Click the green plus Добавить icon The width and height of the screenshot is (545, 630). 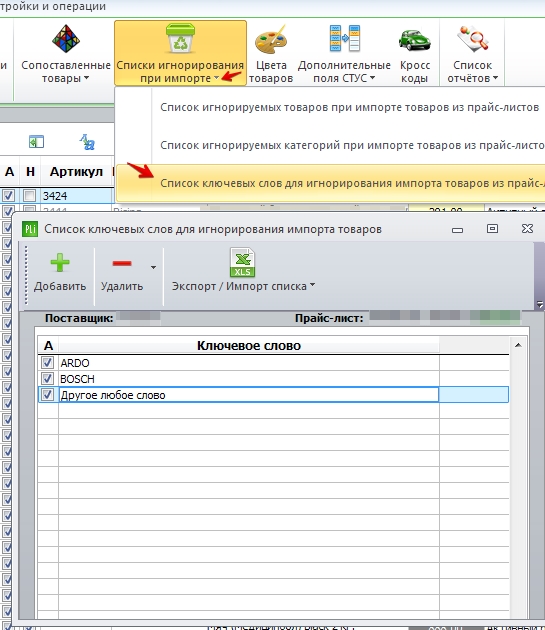point(60,263)
